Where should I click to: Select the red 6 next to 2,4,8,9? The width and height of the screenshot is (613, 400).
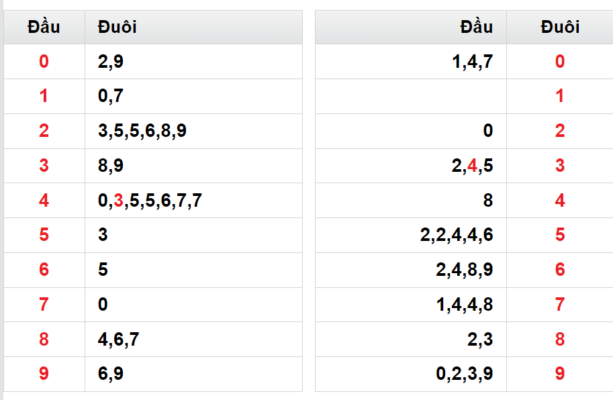560,270
